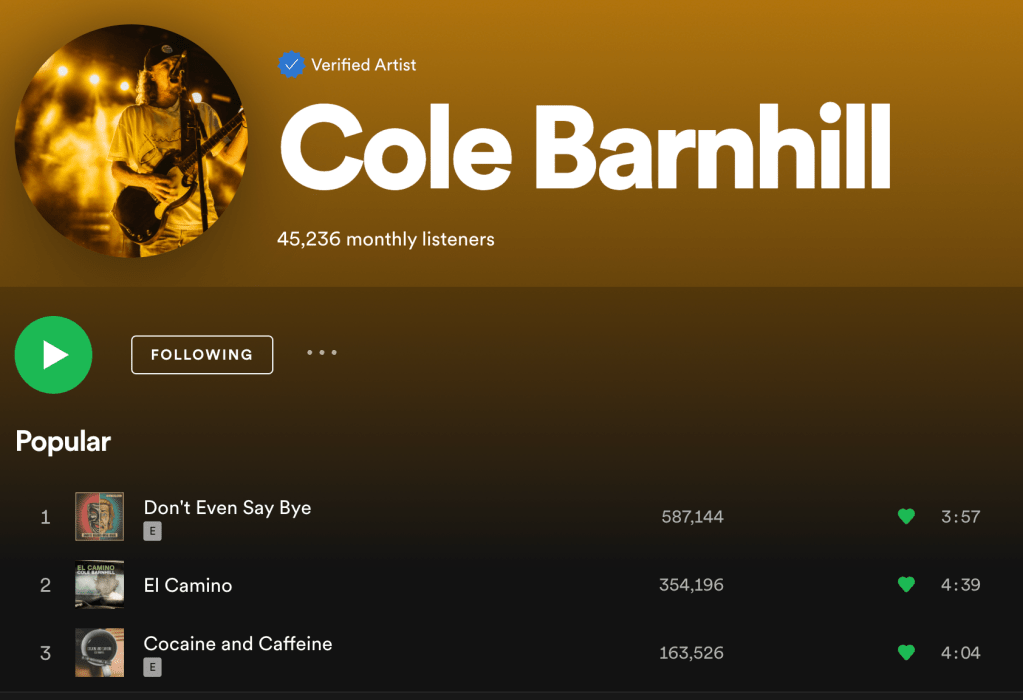Remove like from Cocaine and Caffeine
The height and width of the screenshot is (700, 1023).
tap(906, 652)
